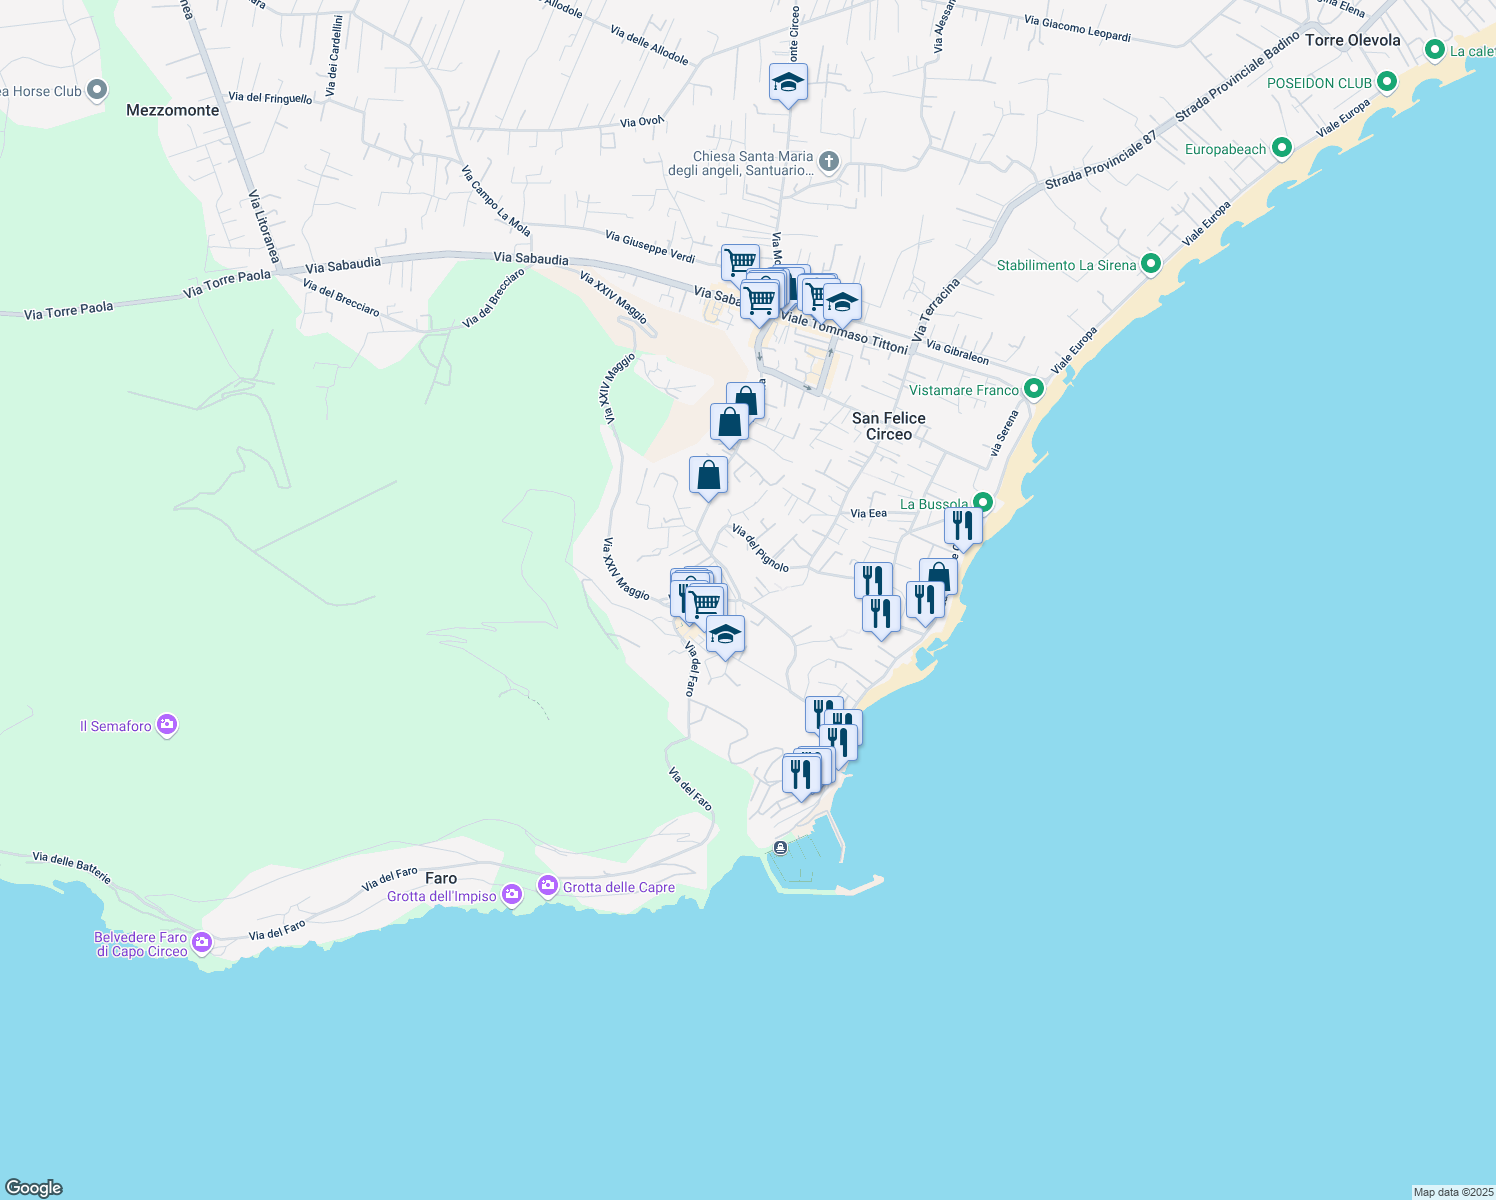This screenshot has height=1200, width=1496.
Task: Open the Horse Club map pin
Action: [97, 91]
